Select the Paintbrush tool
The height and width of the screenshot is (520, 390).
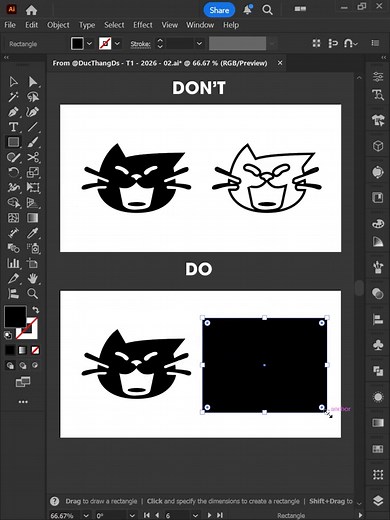point(33,142)
